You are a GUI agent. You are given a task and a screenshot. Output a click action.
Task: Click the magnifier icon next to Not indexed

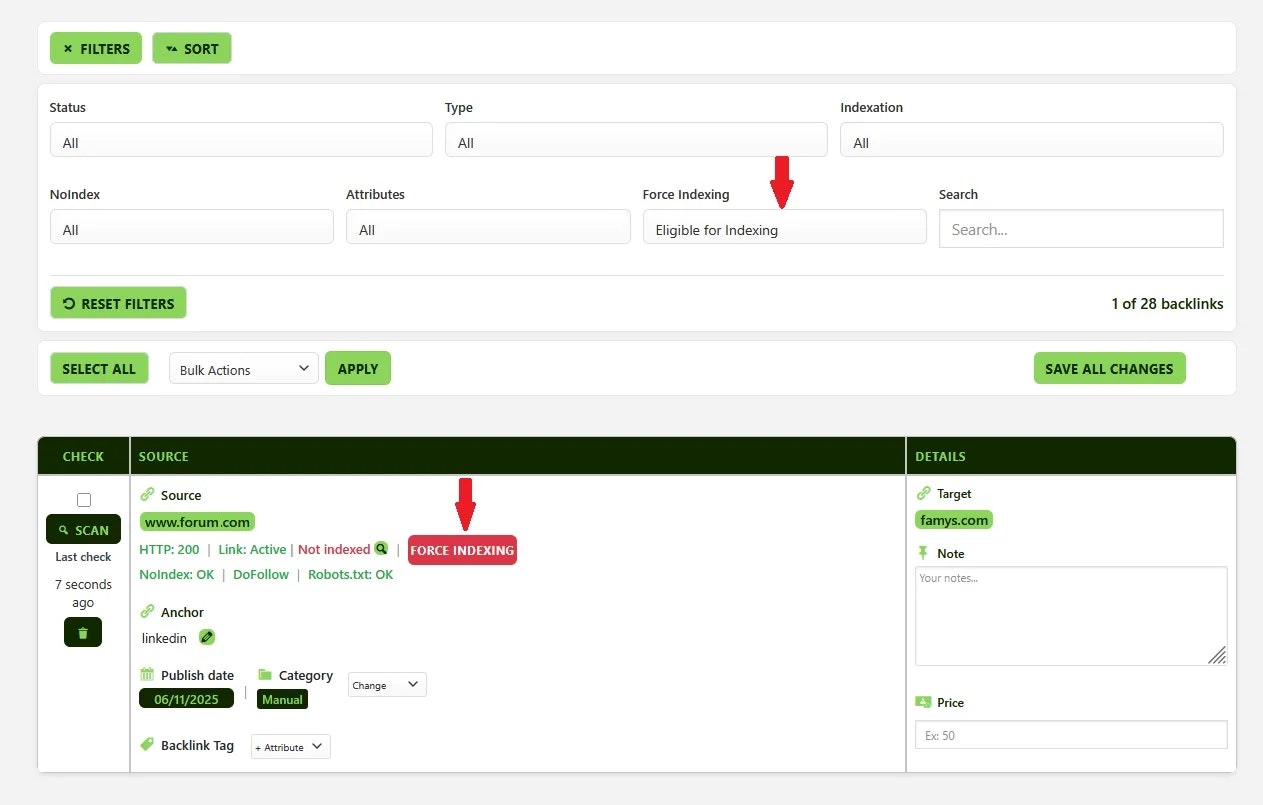381,549
